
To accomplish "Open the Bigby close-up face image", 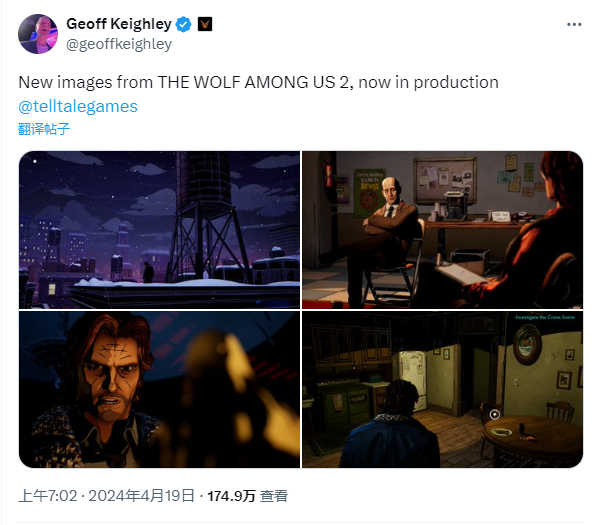I will (160, 389).
